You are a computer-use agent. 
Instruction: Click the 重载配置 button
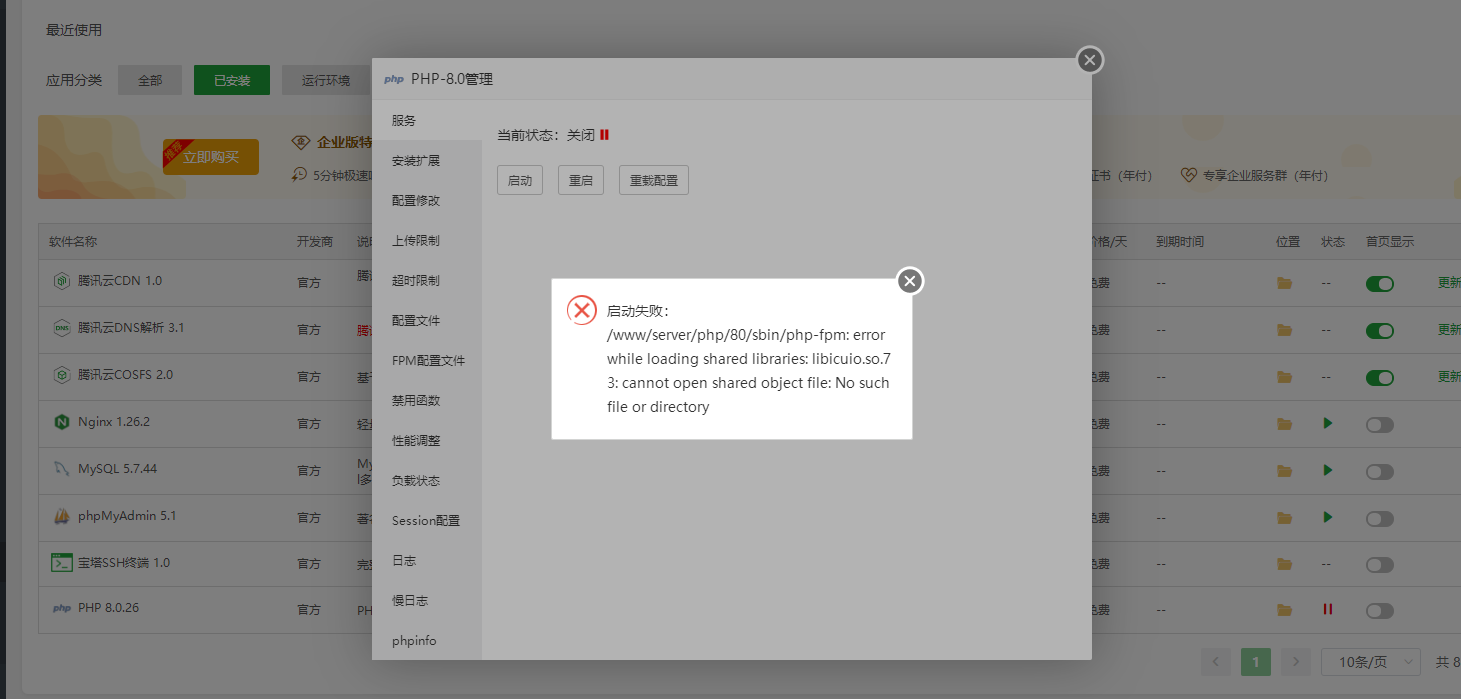tap(654, 180)
